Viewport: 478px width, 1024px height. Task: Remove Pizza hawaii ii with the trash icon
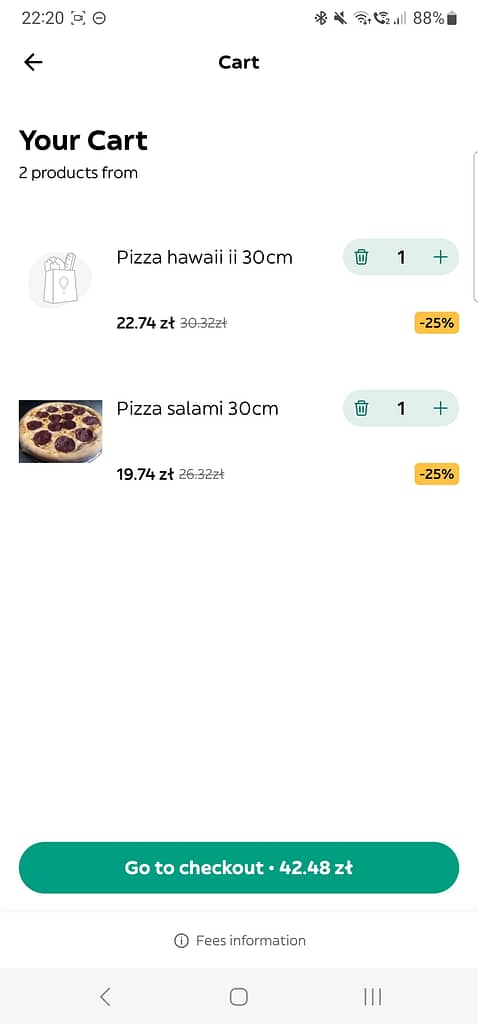tap(361, 257)
